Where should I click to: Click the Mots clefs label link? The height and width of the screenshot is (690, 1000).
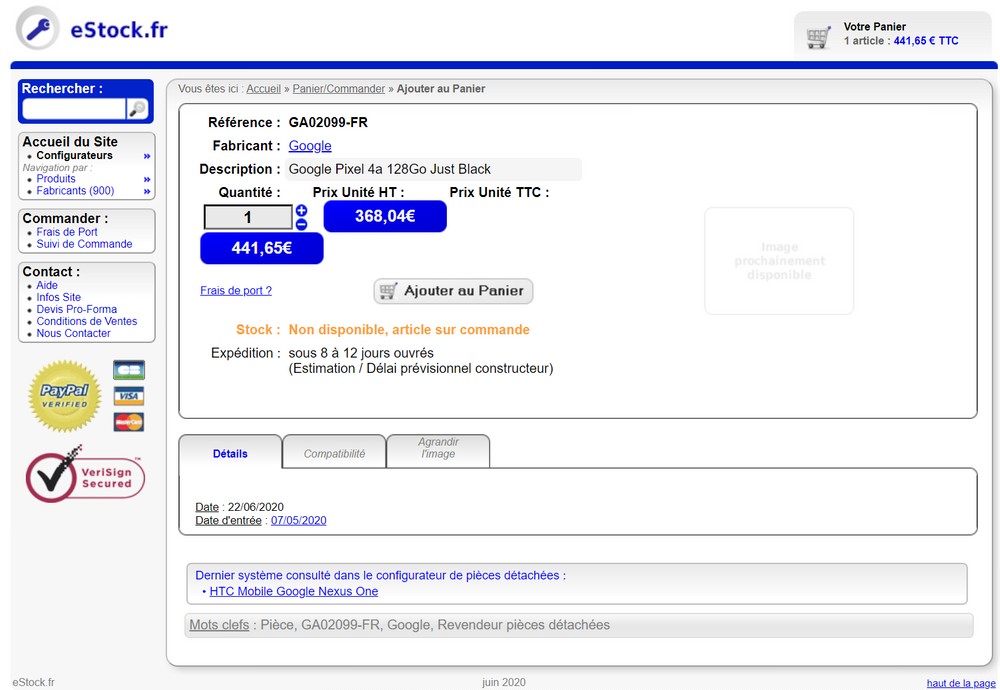(219, 625)
